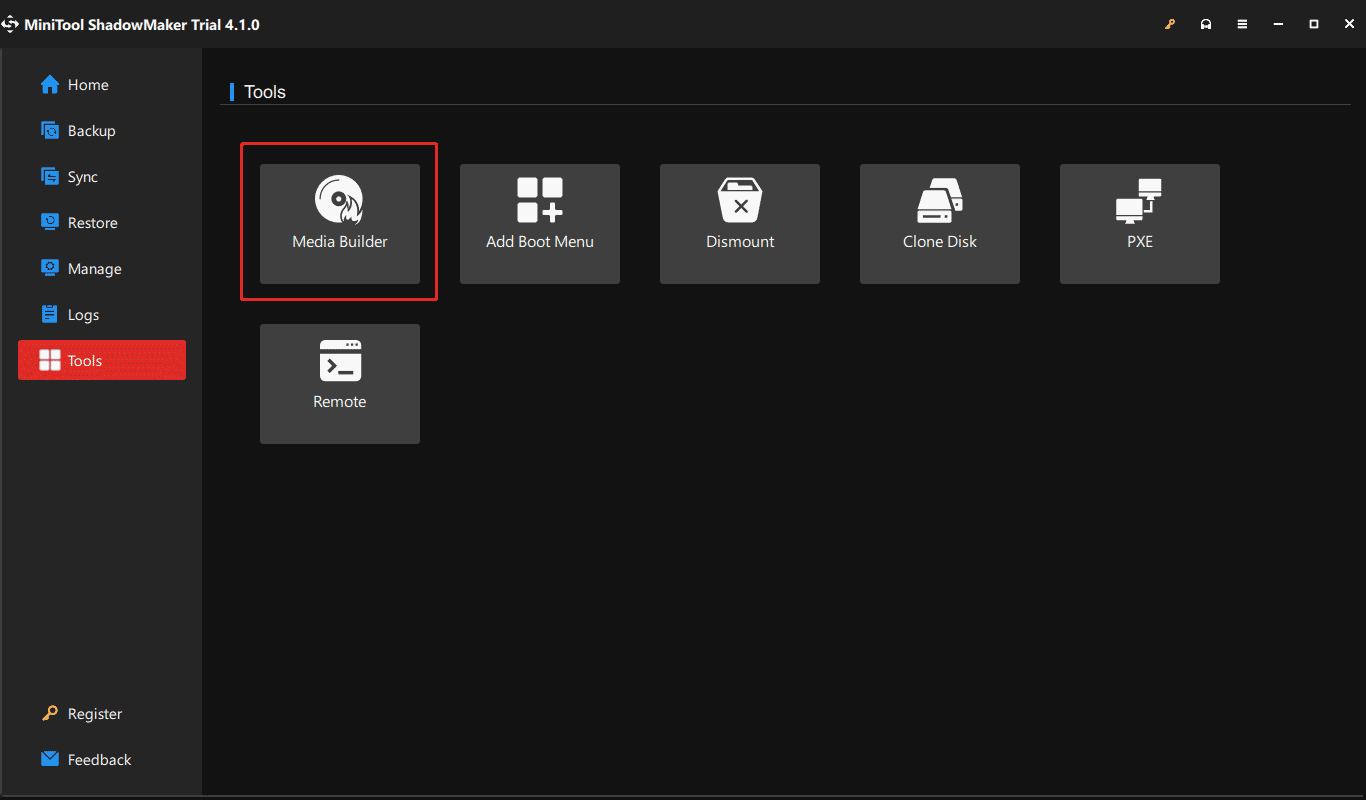
Task: Open the Media Builder tool
Action: coord(340,224)
